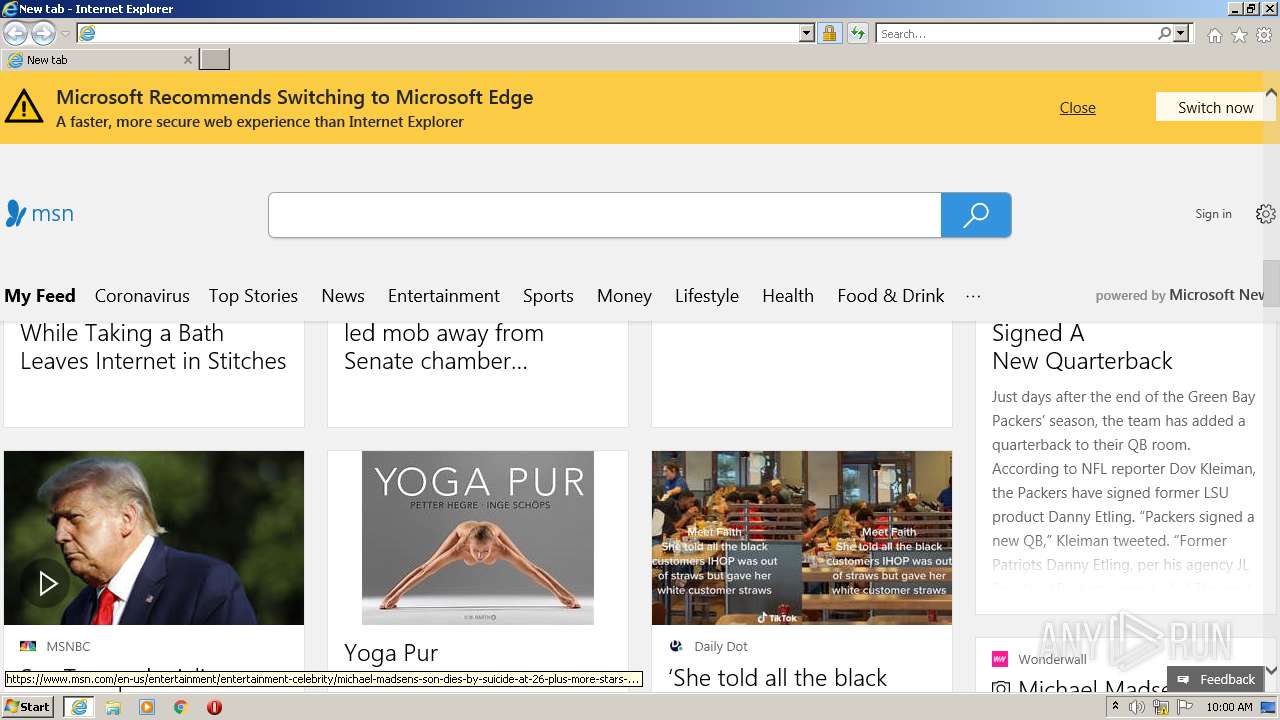The image size is (1280, 720).
Task: Open the Money category
Action: click(624, 295)
